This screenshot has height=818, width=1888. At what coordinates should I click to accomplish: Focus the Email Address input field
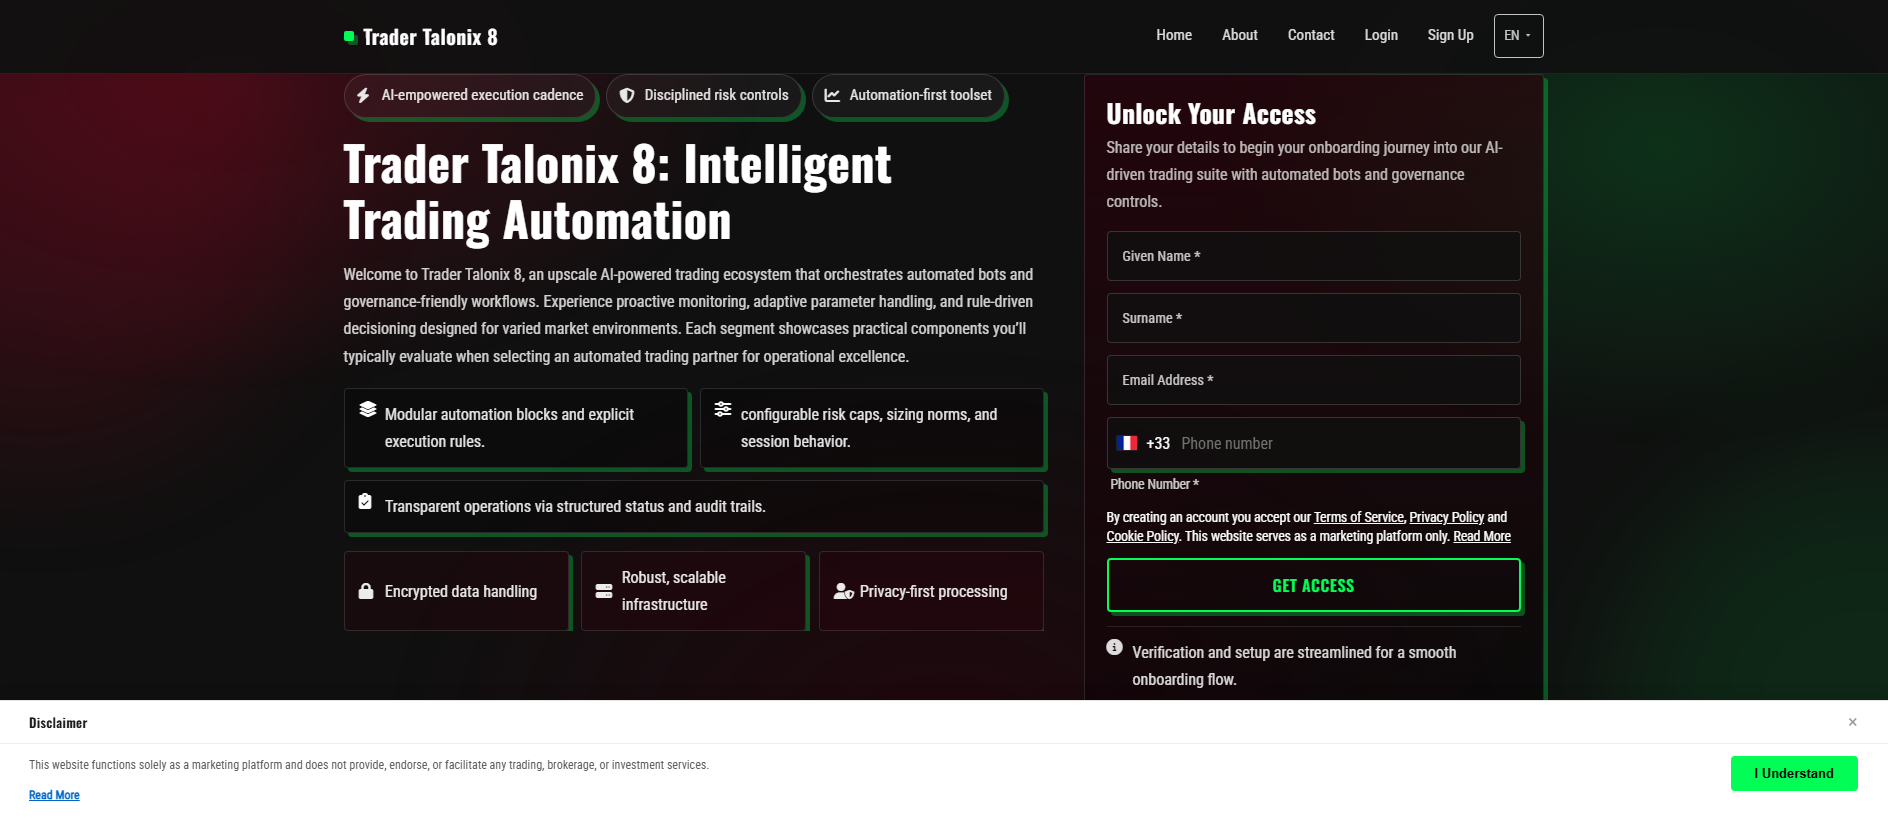tap(1314, 380)
